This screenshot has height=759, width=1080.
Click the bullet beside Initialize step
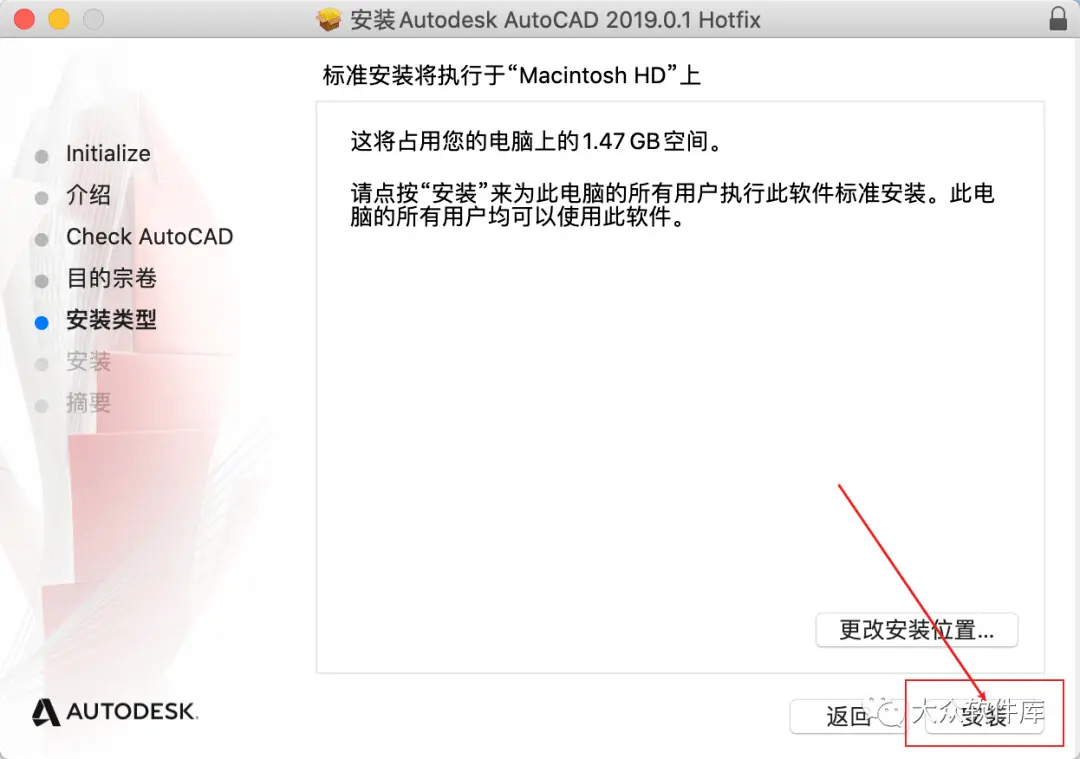(x=41, y=156)
